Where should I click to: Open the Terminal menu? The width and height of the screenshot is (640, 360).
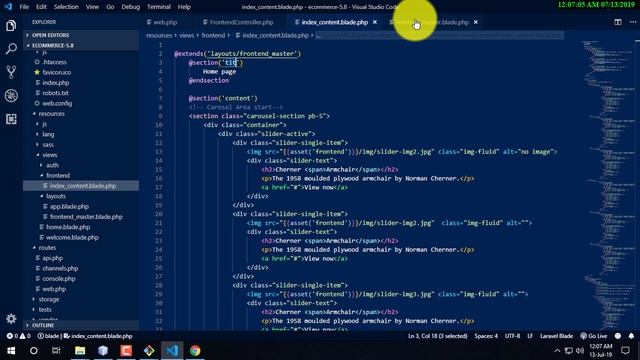[159, 7]
